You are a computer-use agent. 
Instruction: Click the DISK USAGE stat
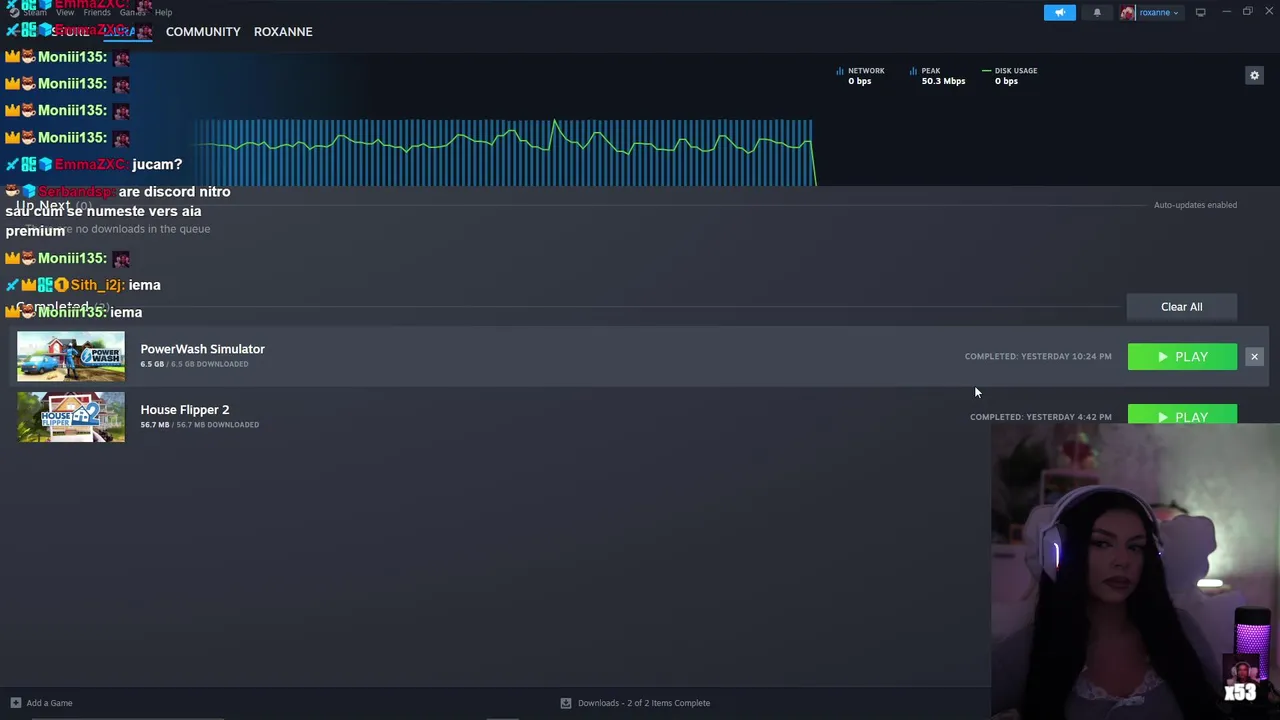(1010, 76)
